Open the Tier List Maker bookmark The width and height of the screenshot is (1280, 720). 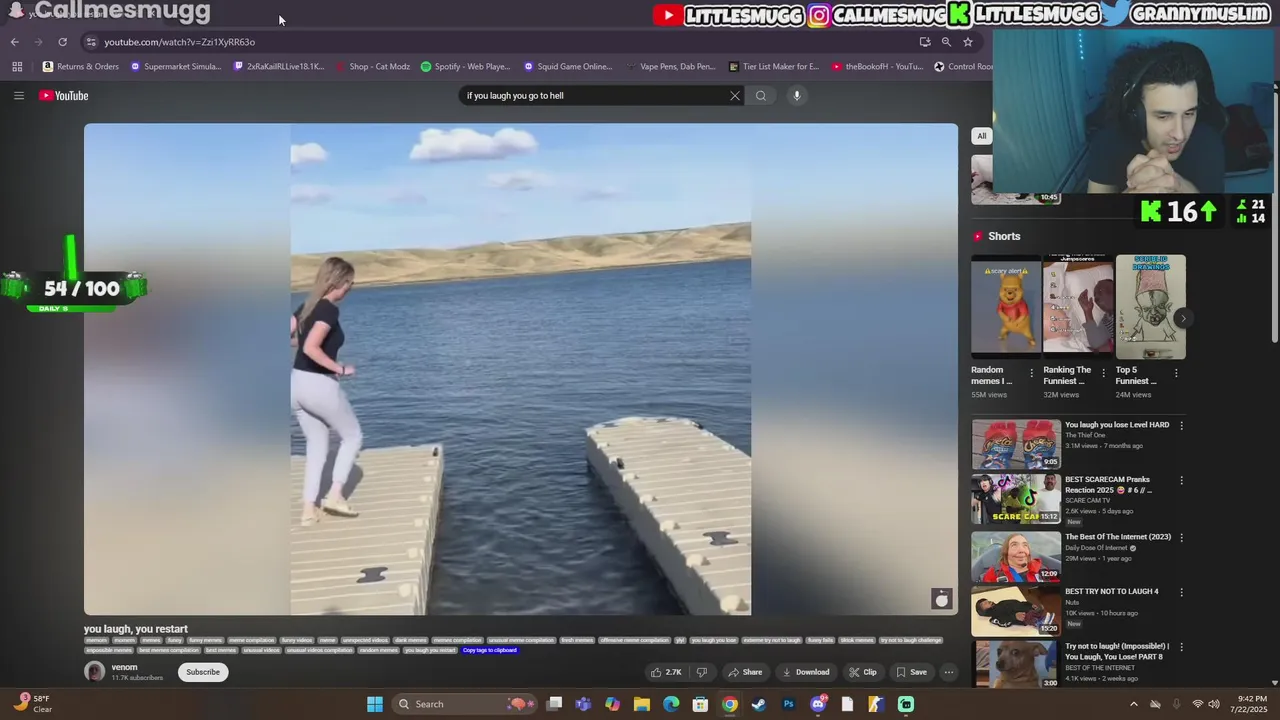(774, 66)
